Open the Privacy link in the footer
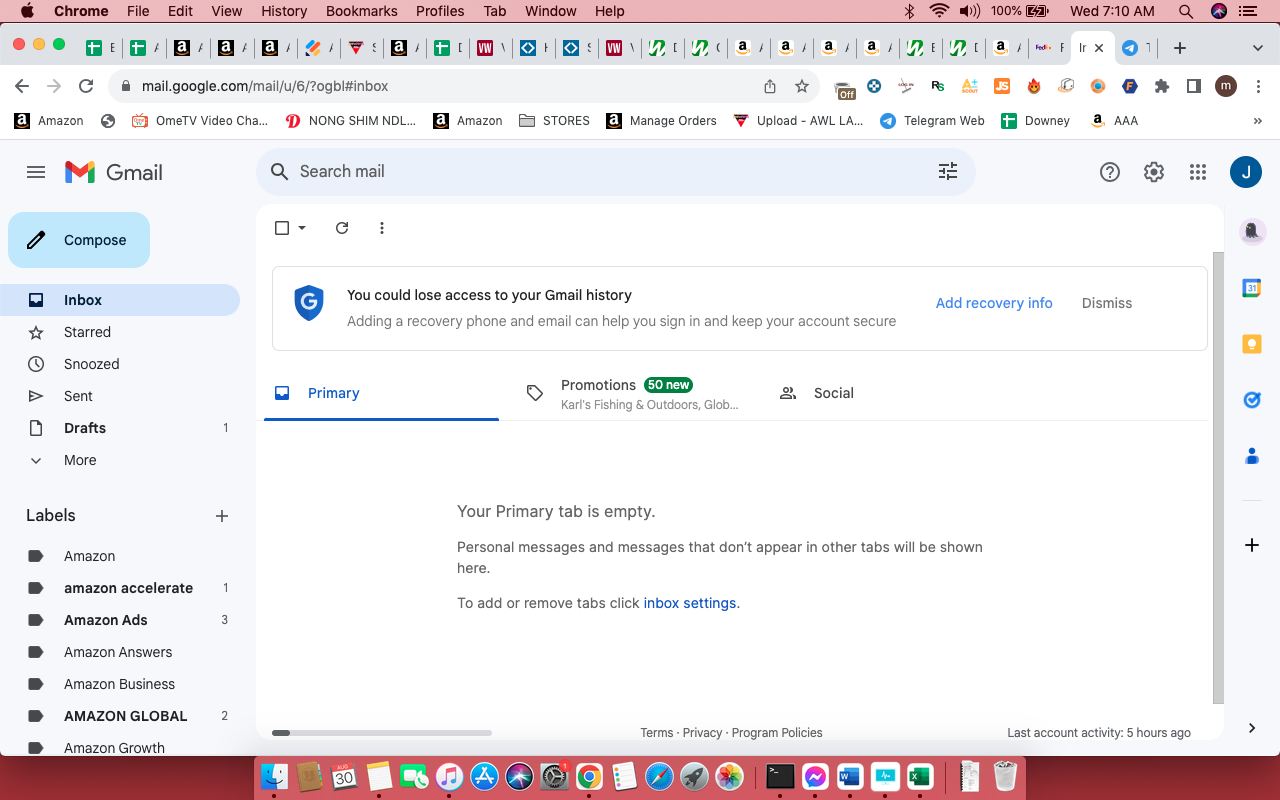1280x800 pixels. [702, 733]
